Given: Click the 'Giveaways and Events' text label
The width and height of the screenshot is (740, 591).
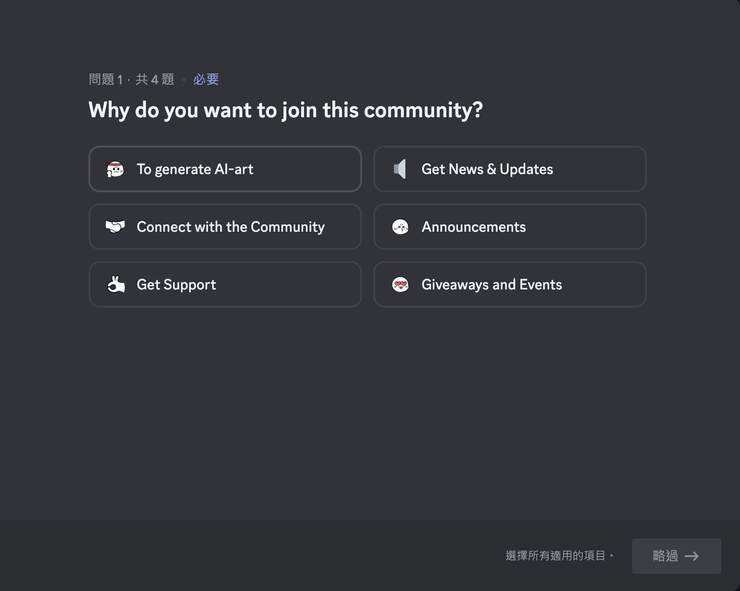Looking at the screenshot, I should (x=492, y=285).
